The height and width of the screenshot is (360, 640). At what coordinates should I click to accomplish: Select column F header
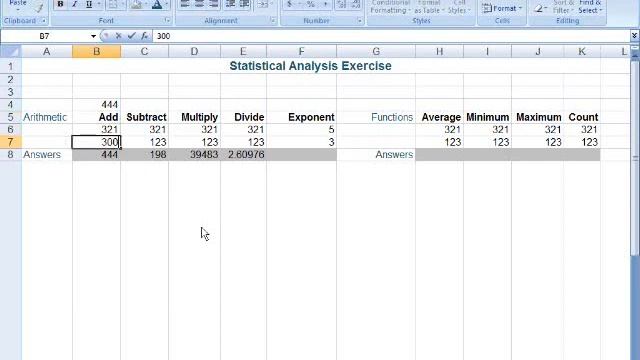301,51
